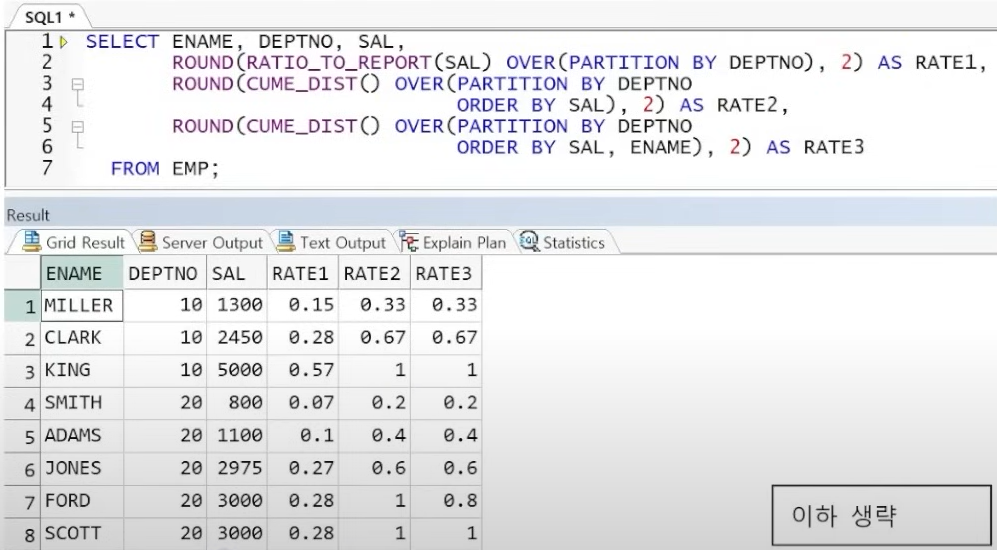Click the 0.07 RATE1 cell
This screenshot has width=997, height=550.
coord(303,403)
